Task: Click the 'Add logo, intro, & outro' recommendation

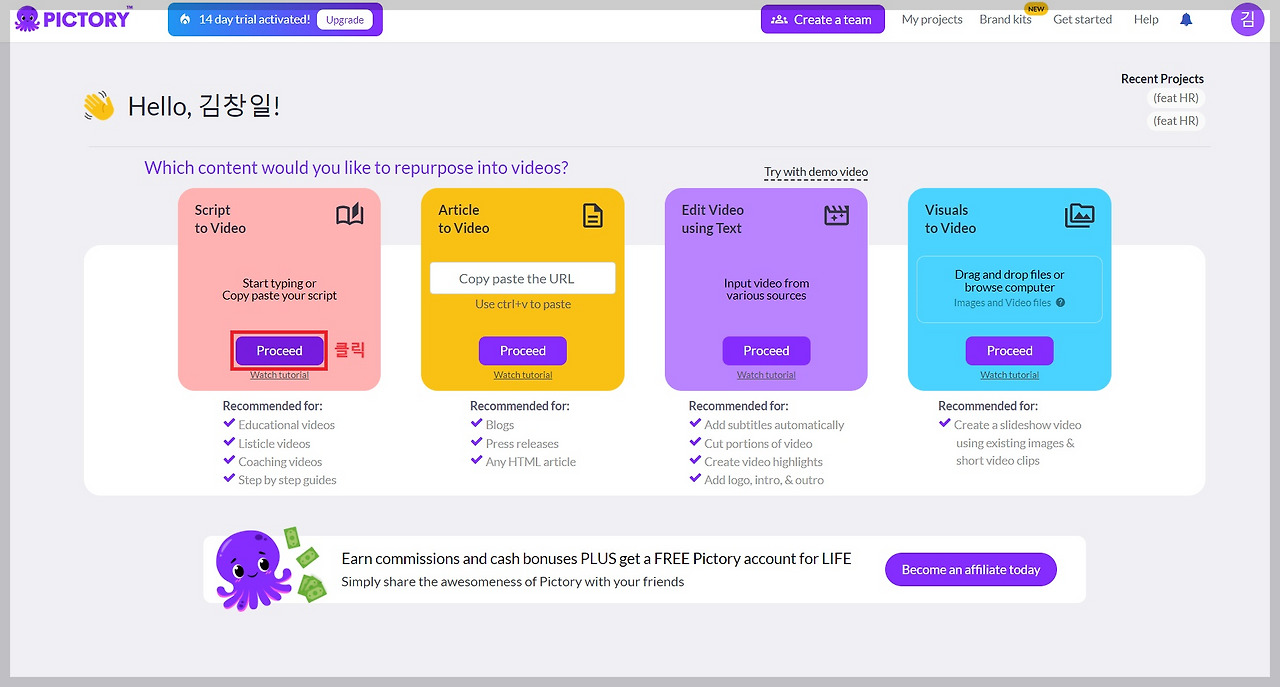Action: [764, 480]
